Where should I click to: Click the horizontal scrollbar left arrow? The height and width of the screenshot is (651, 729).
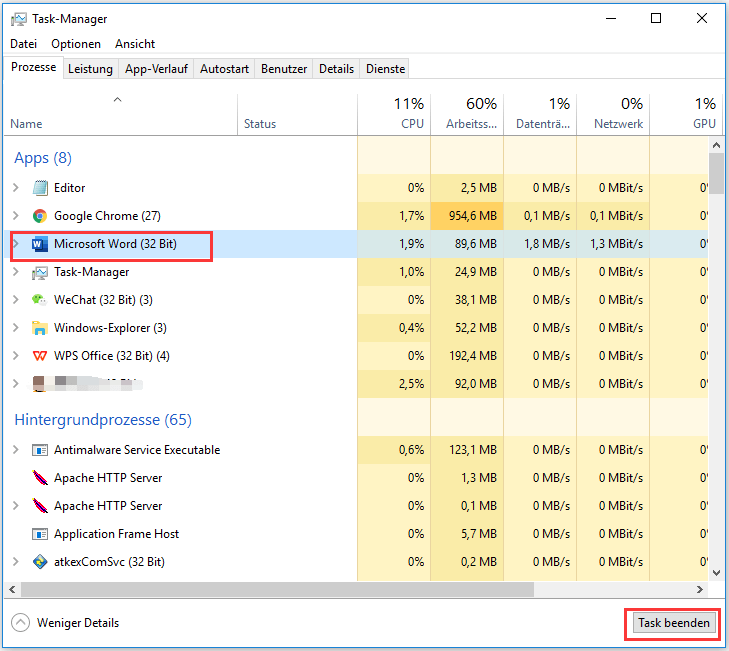(12, 590)
